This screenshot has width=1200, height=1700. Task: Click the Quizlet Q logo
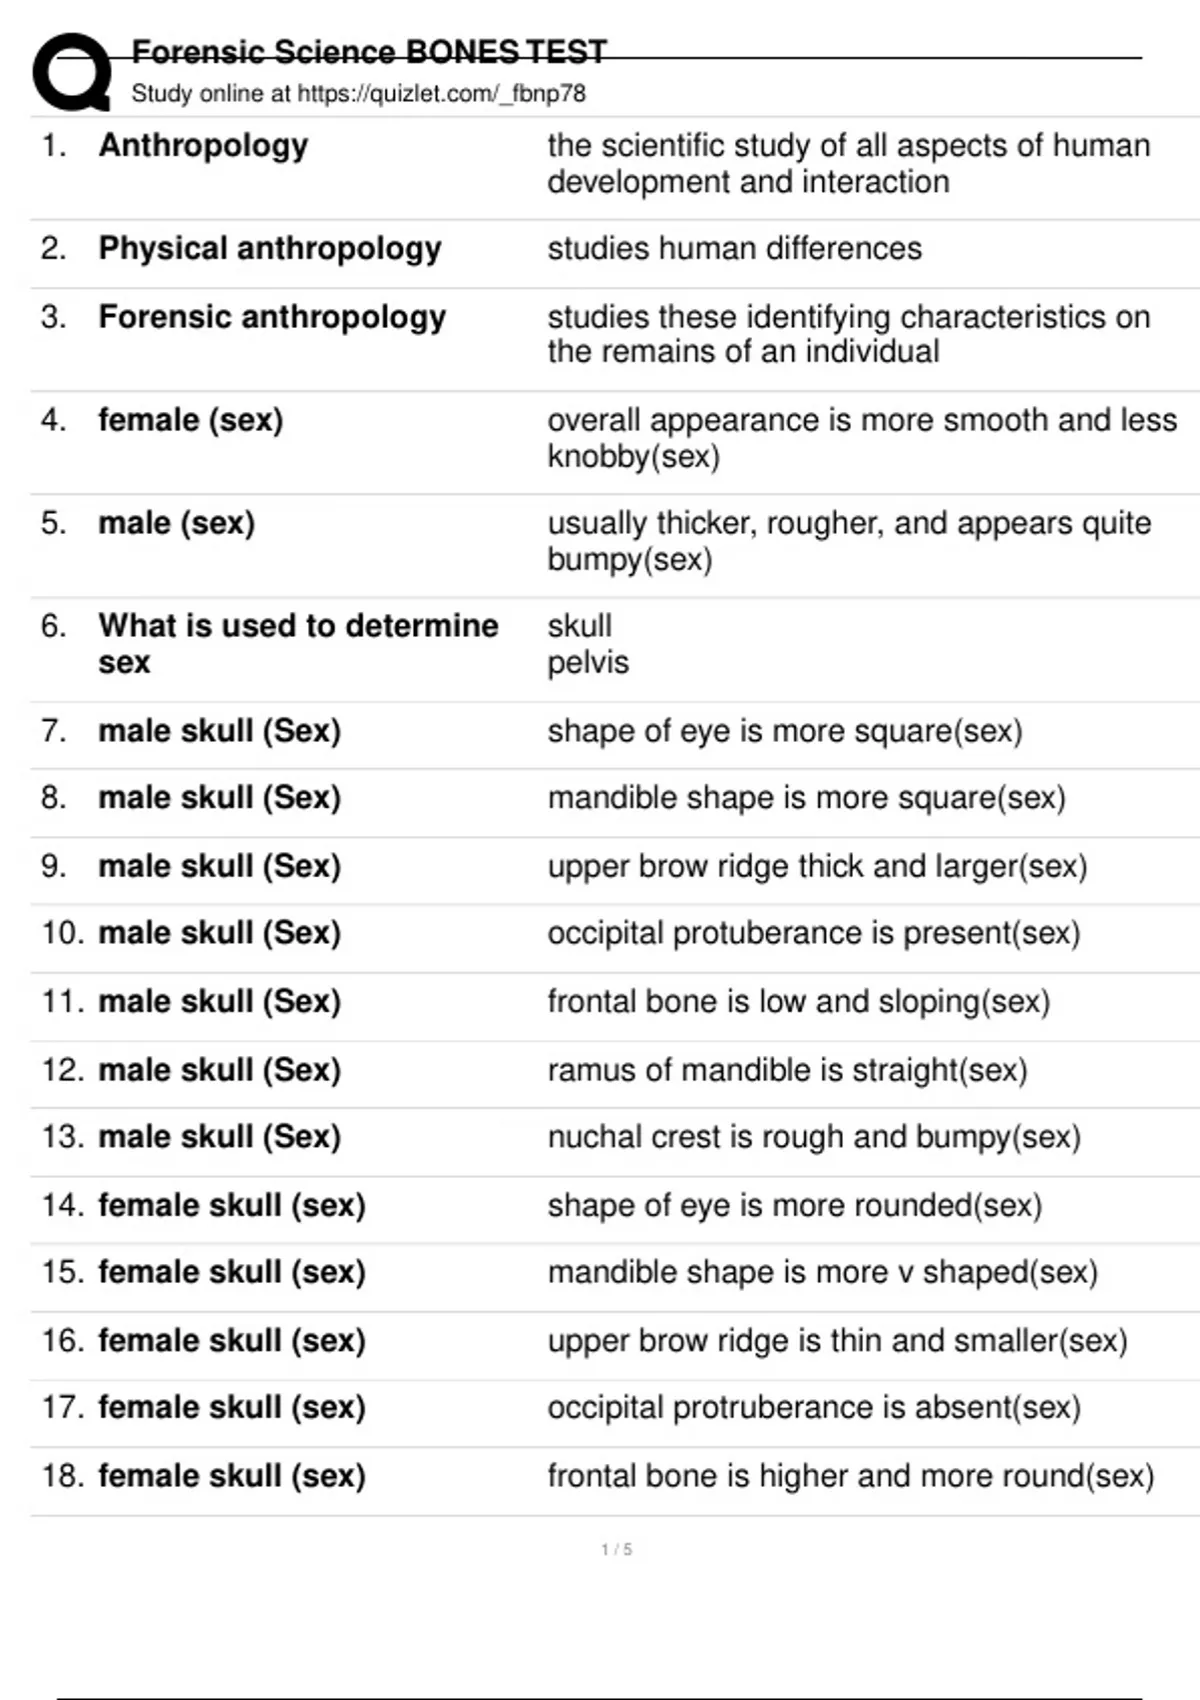[72, 72]
